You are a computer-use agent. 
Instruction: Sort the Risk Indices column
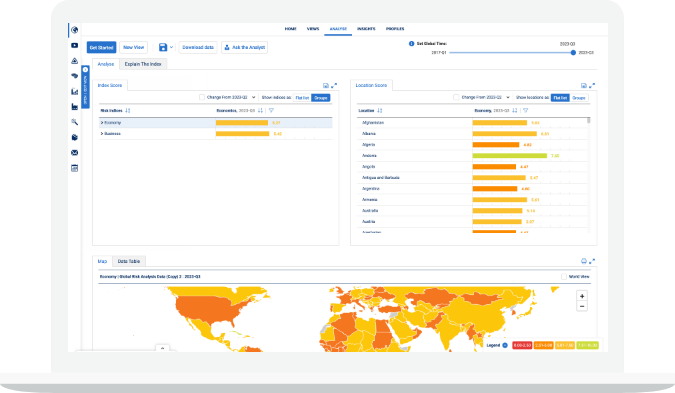click(x=128, y=111)
